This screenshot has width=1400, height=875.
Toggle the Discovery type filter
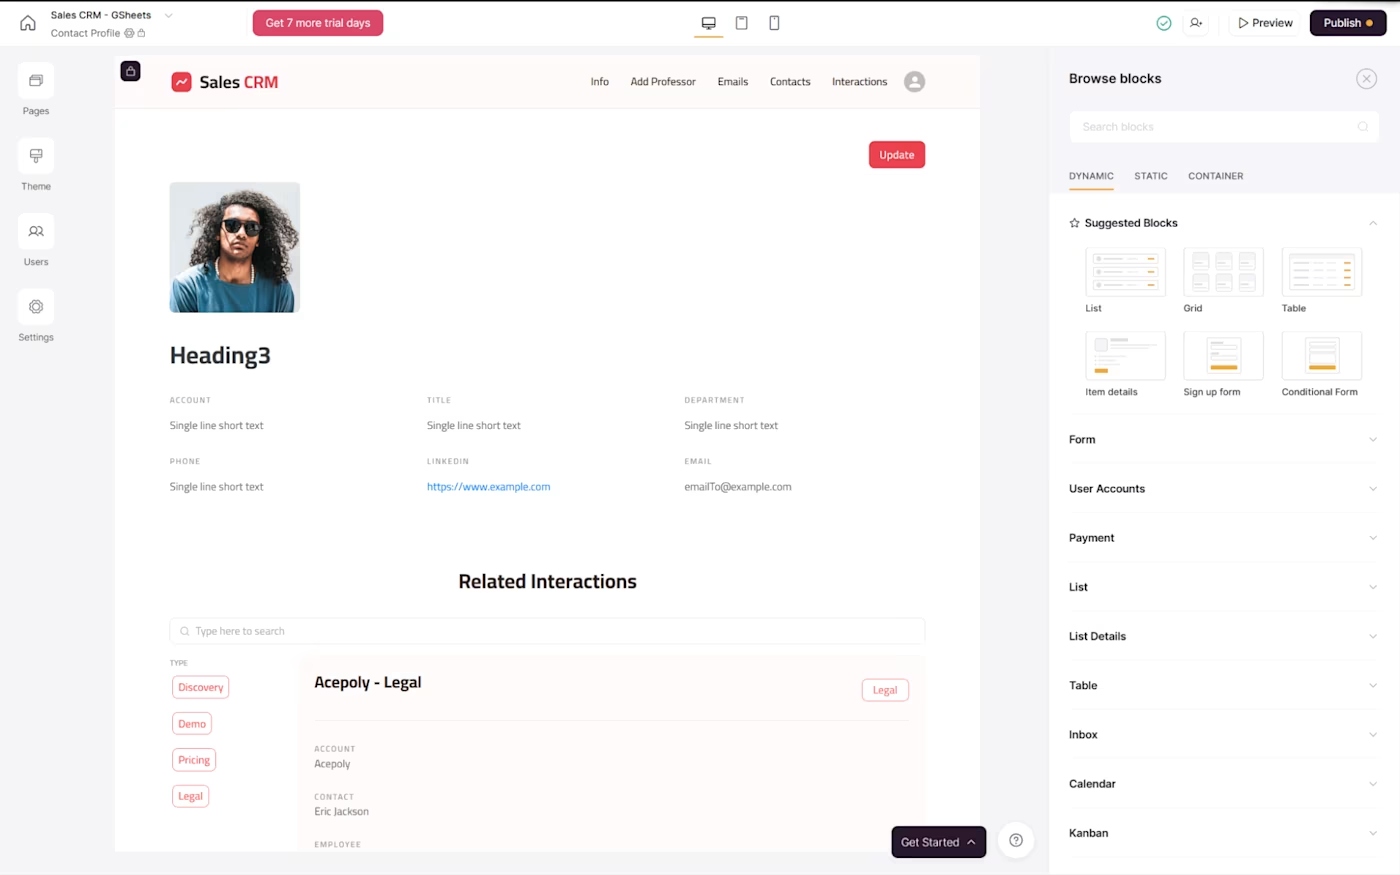coord(200,687)
